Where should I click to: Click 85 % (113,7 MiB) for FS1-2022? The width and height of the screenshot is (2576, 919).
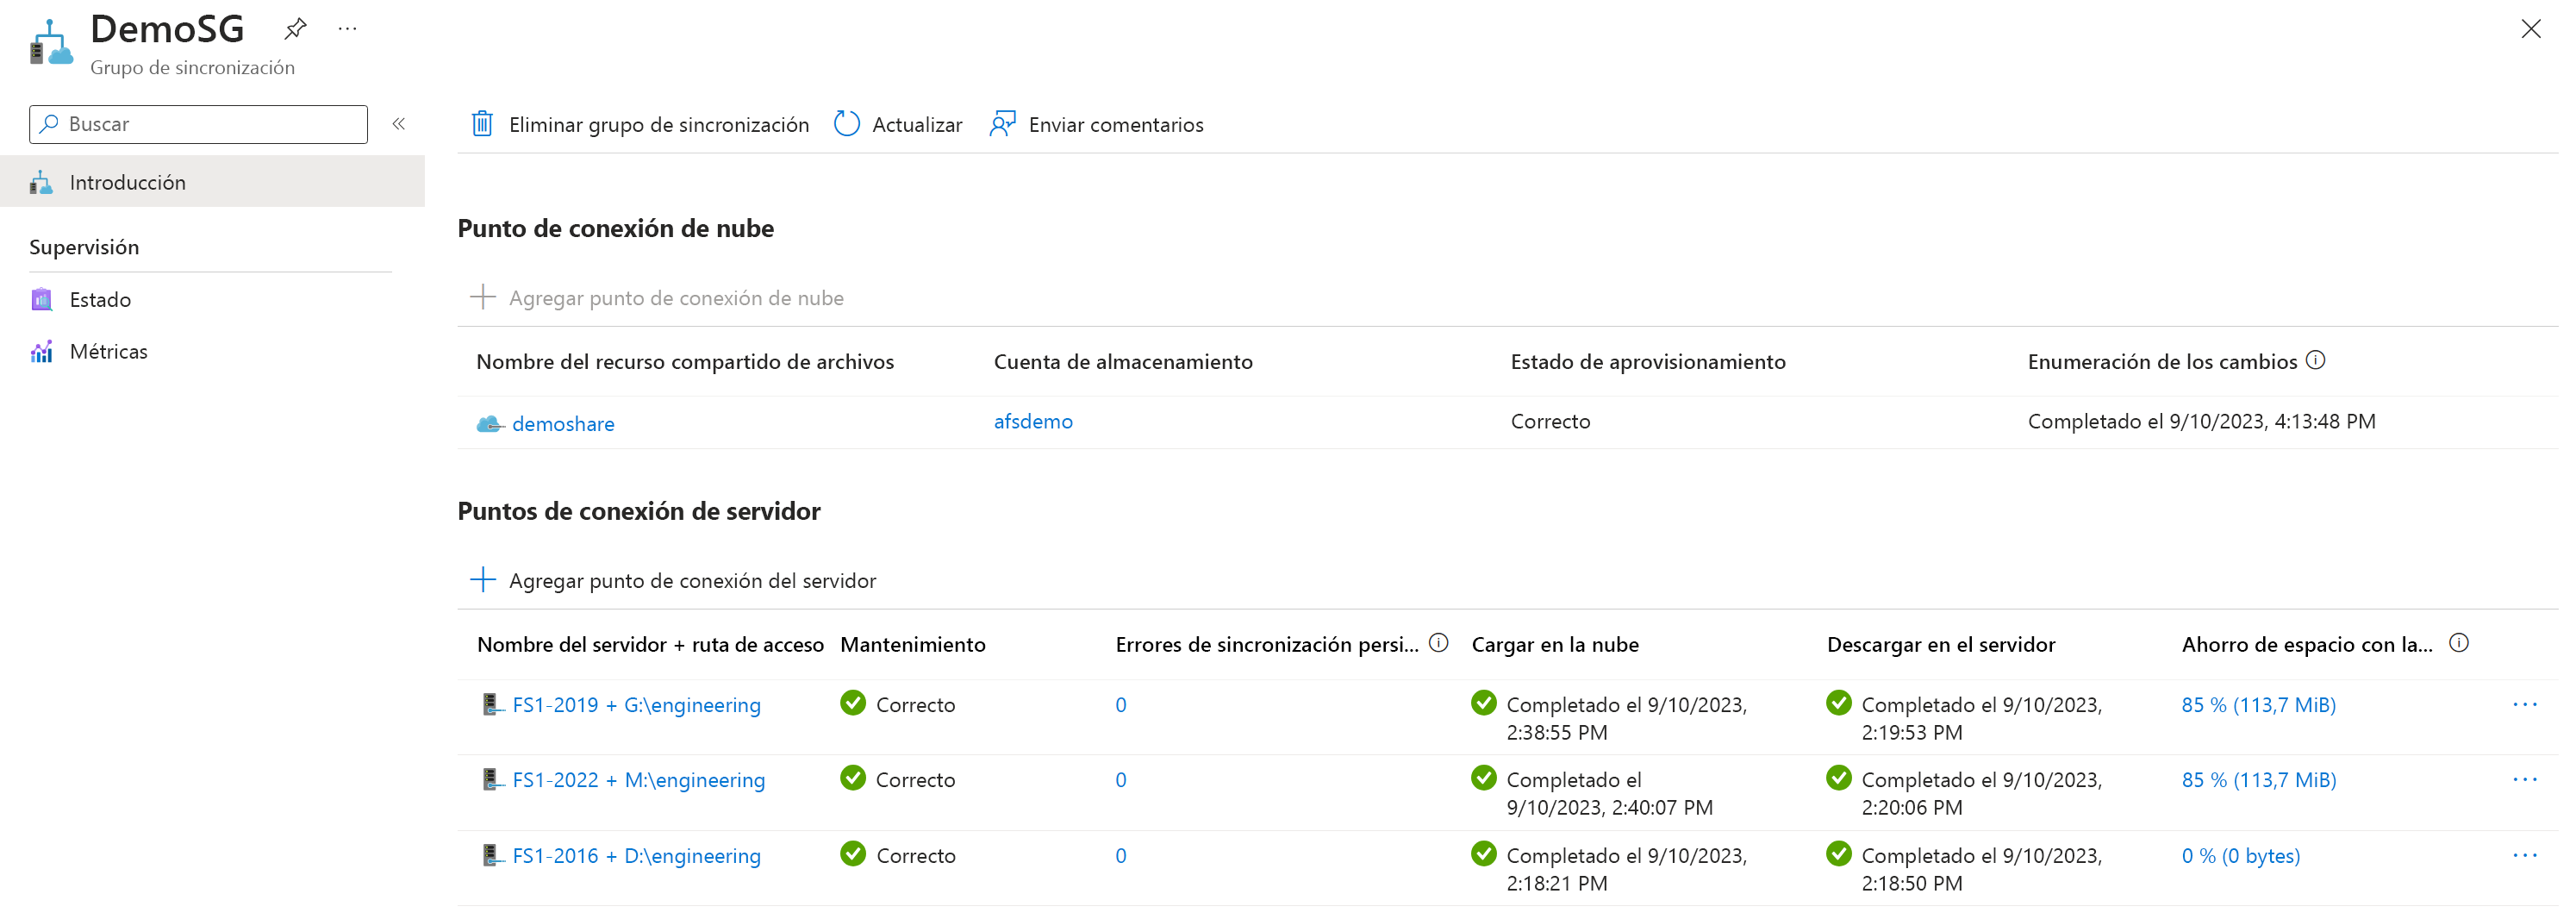coord(2259,779)
